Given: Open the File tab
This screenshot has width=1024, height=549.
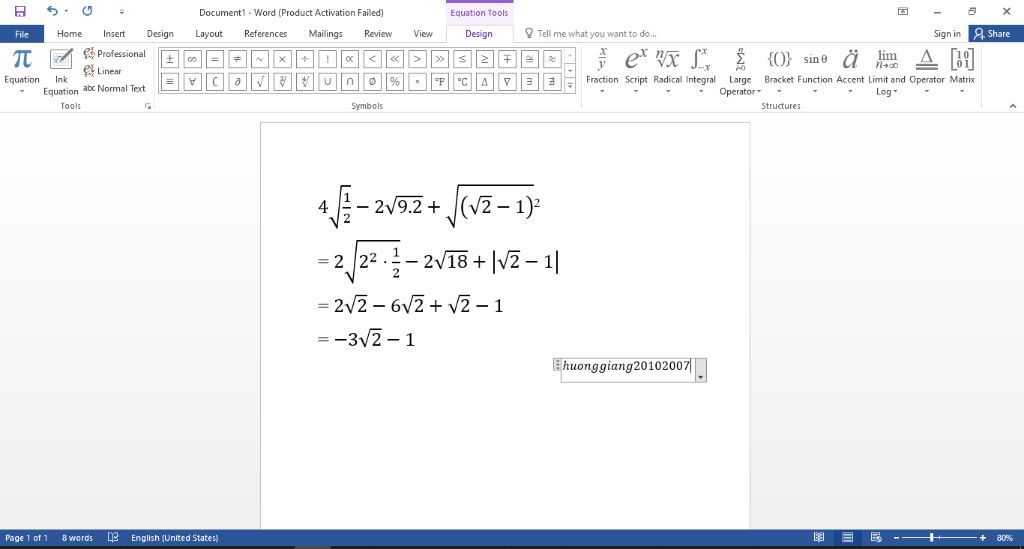Looking at the screenshot, I should point(22,34).
